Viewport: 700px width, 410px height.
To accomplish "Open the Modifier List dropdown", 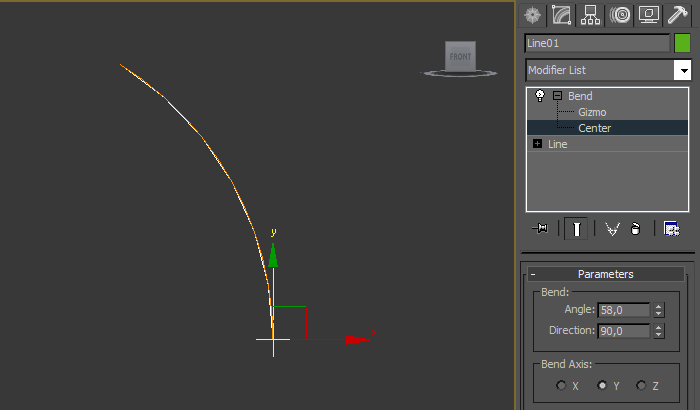I will 683,70.
